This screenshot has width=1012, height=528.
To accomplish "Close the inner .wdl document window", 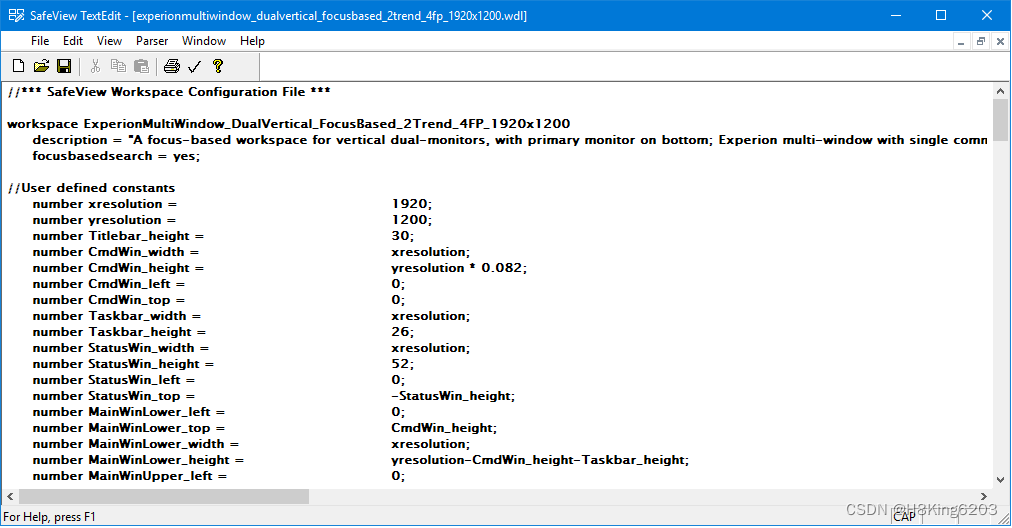I will (x=1000, y=41).
